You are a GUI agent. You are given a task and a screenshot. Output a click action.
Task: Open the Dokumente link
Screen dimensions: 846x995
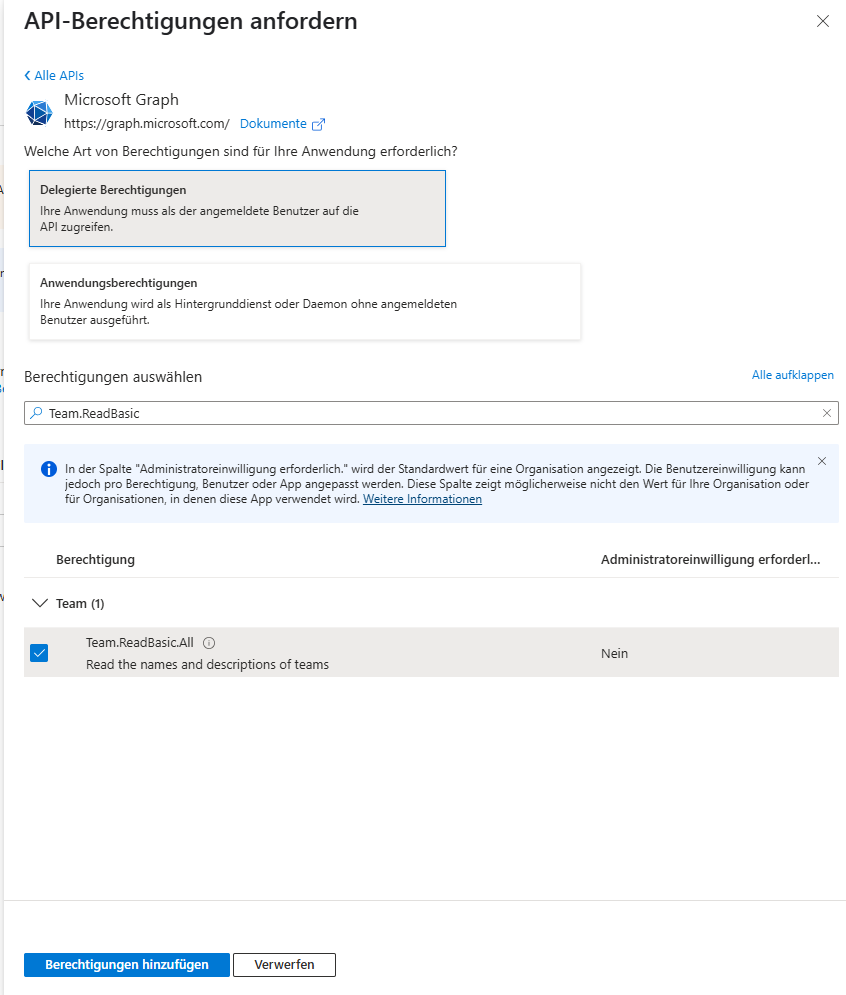273,124
